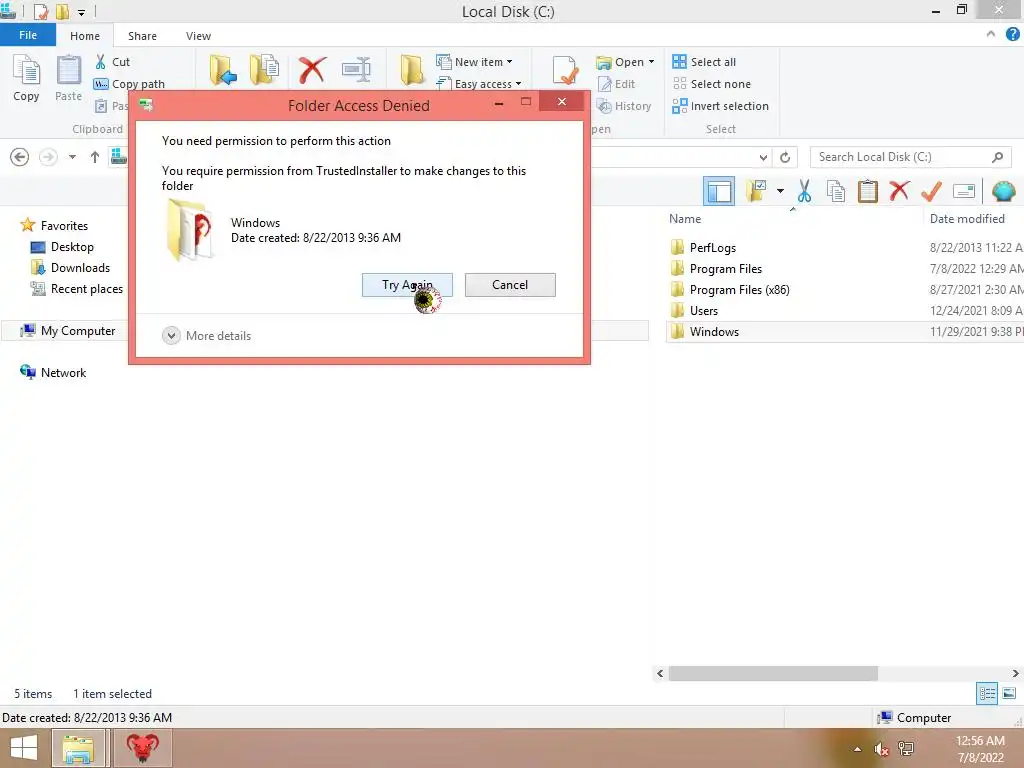The height and width of the screenshot is (768, 1024).
Task: Expand More details in the dialog
Action: click(x=206, y=336)
